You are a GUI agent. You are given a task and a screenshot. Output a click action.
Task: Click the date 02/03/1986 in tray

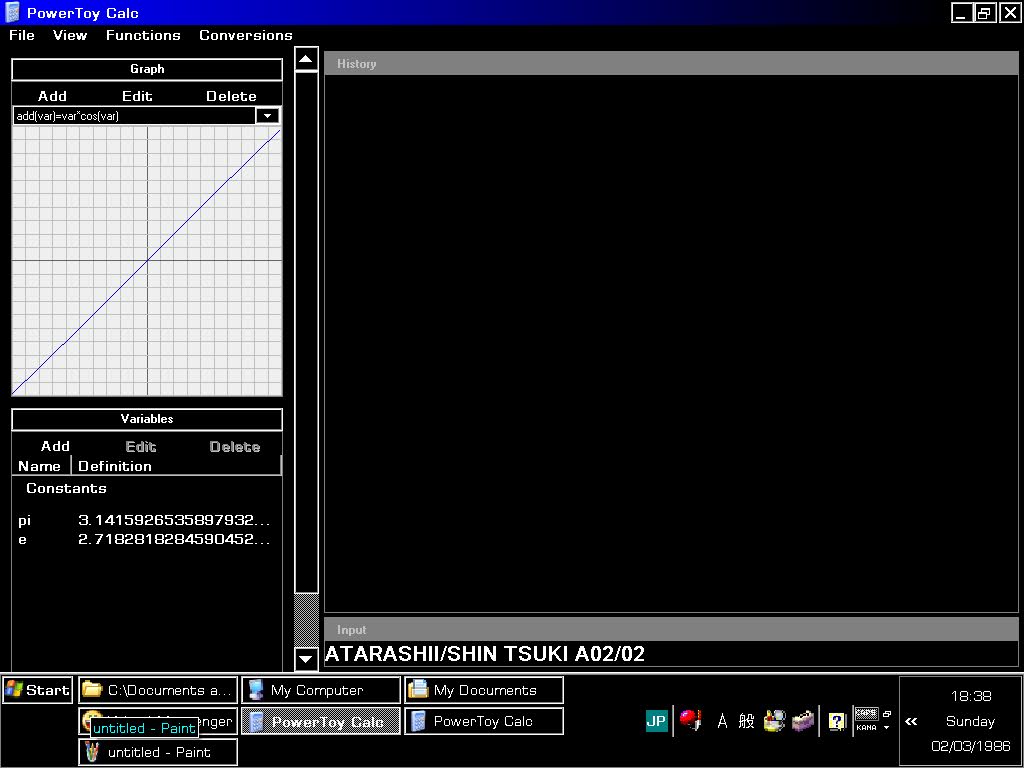click(970, 746)
